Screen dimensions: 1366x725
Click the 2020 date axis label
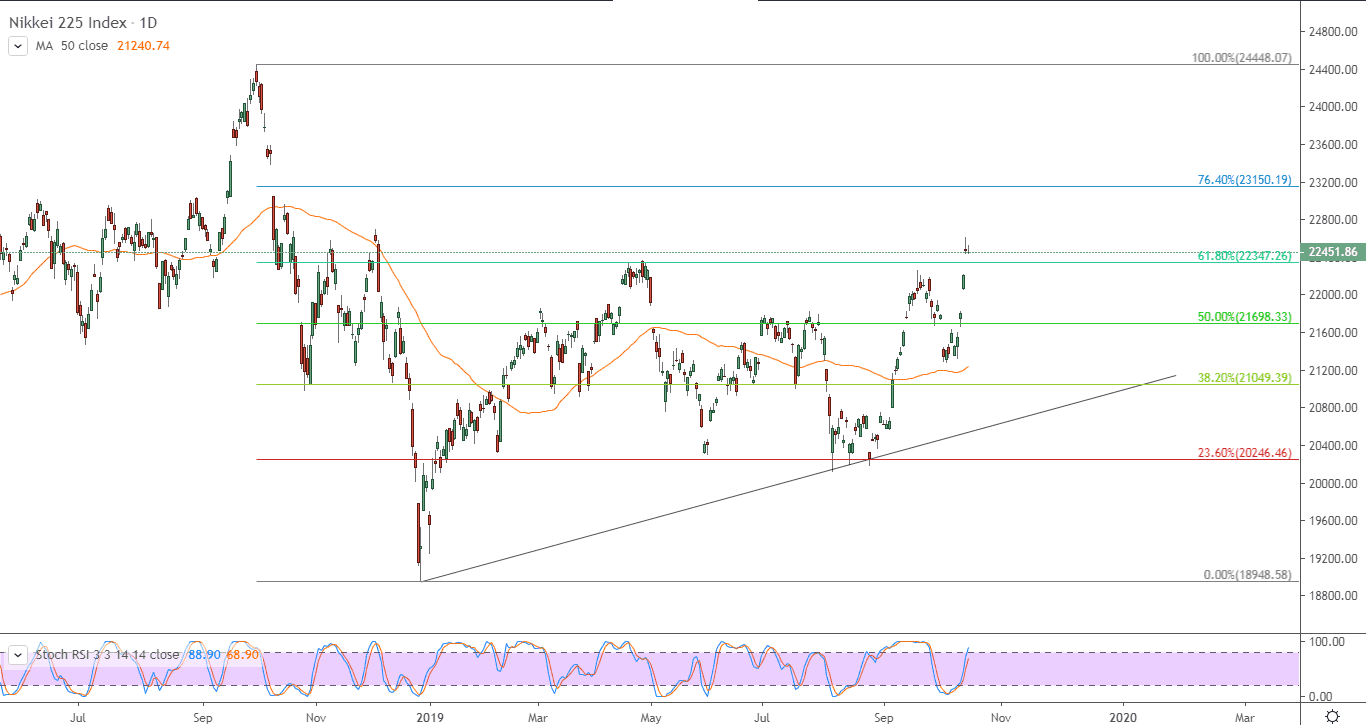(x=1124, y=716)
